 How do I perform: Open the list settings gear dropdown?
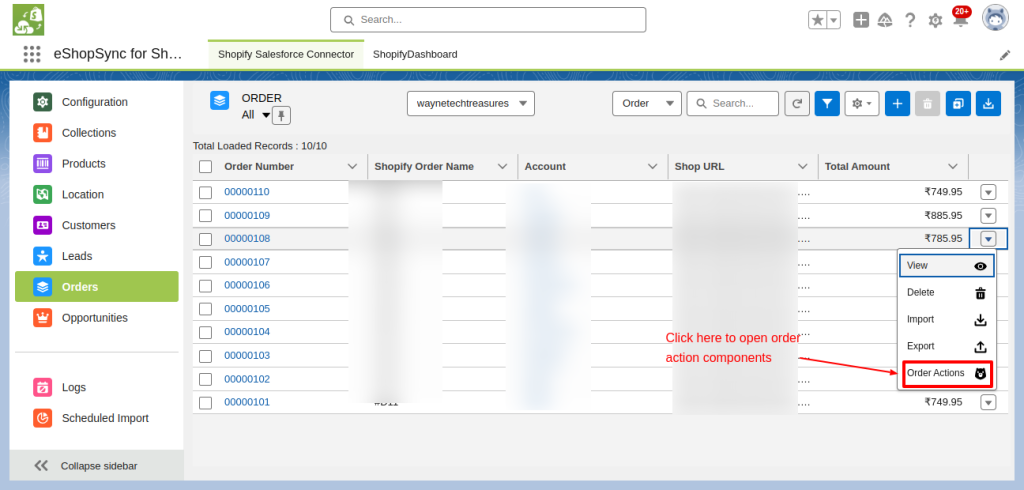click(x=862, y=103)
